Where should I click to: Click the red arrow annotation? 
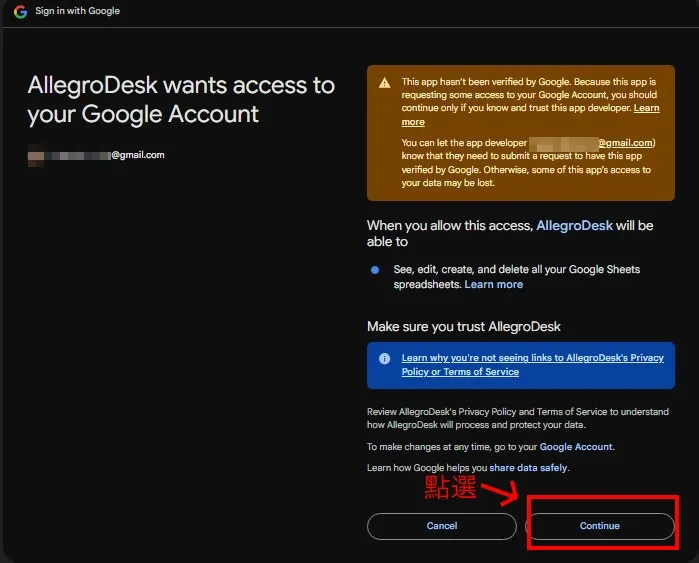[x=499, y=492]
